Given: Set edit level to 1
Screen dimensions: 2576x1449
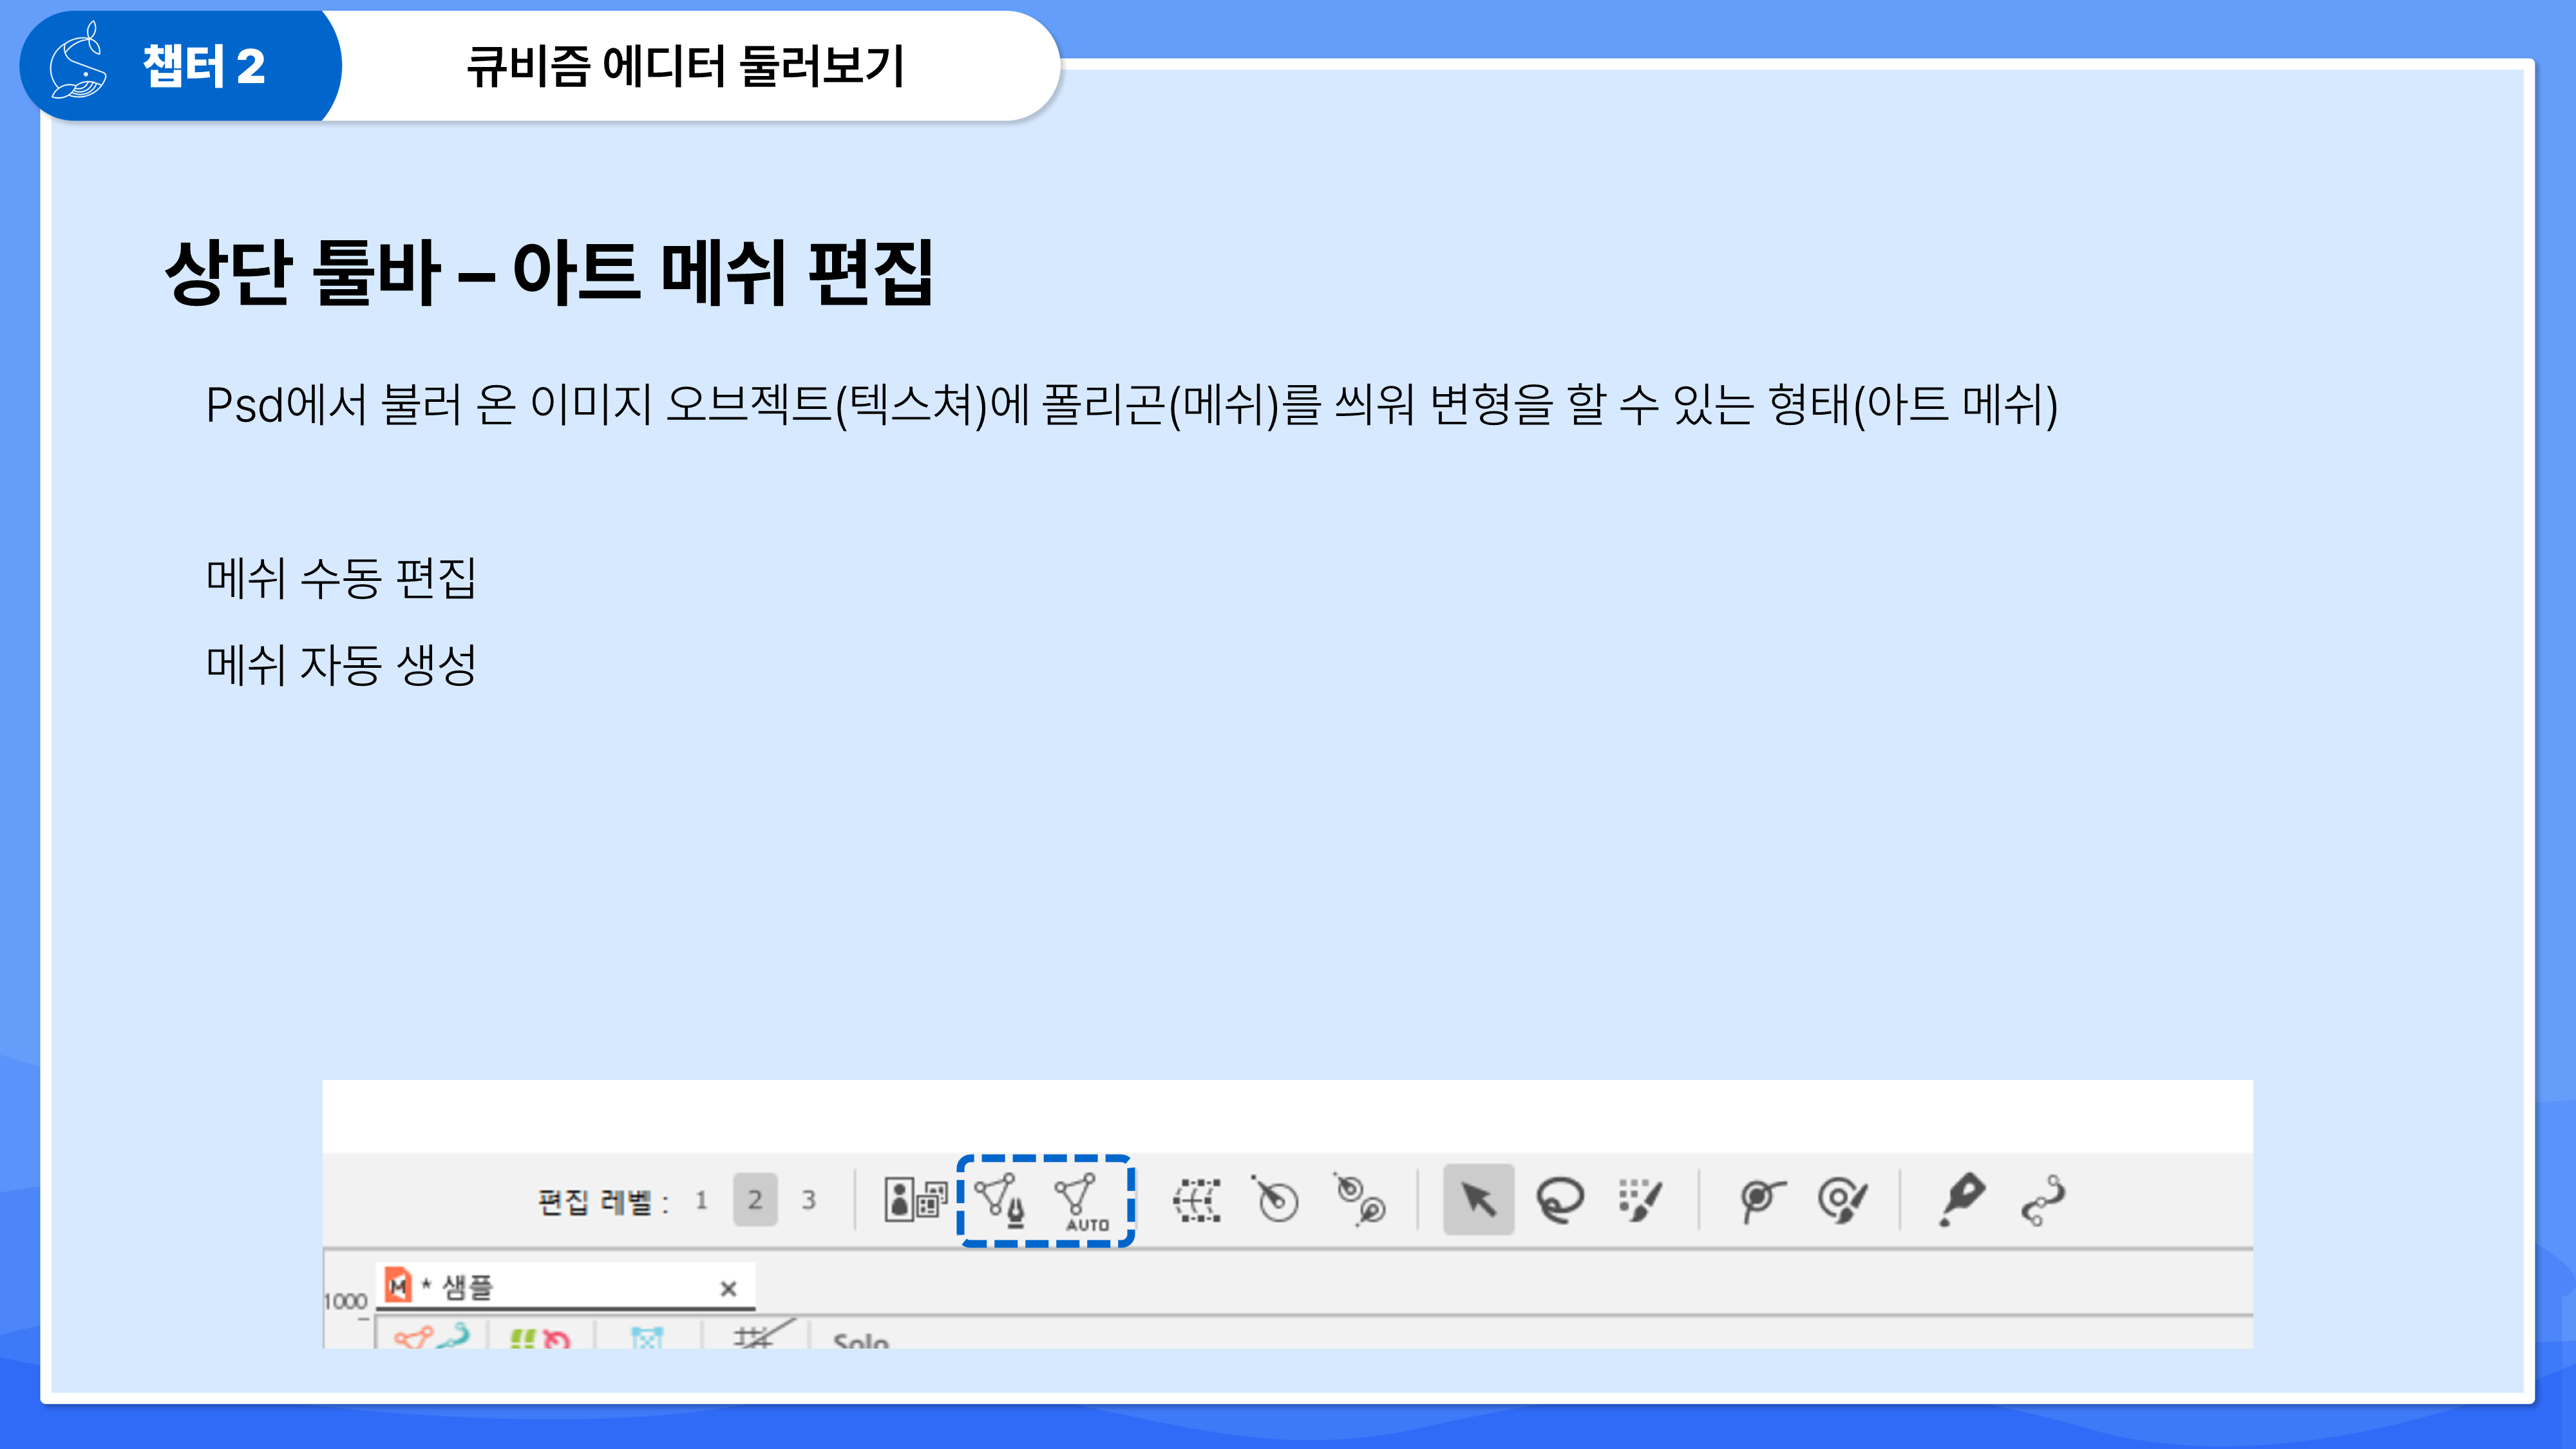Looking at the screenshot, I should point(701,1200).
